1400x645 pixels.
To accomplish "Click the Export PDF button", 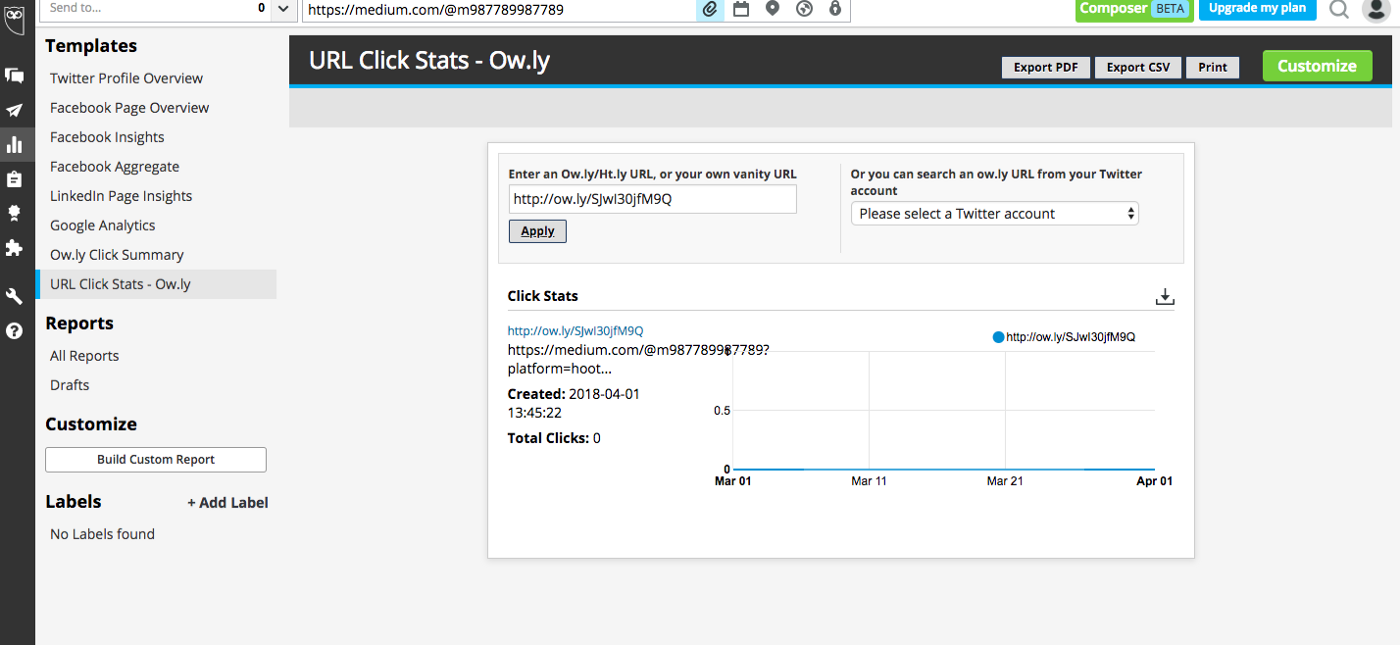I will point(1046,67).
